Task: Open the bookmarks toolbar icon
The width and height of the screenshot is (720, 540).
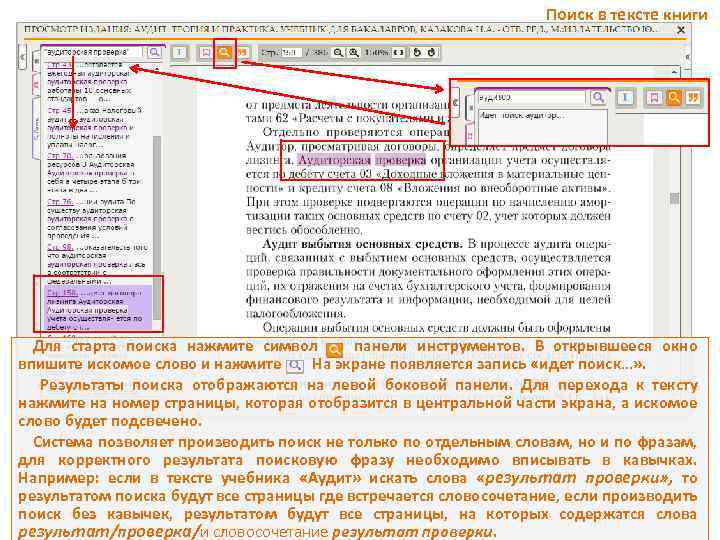Action: (206, 52)
